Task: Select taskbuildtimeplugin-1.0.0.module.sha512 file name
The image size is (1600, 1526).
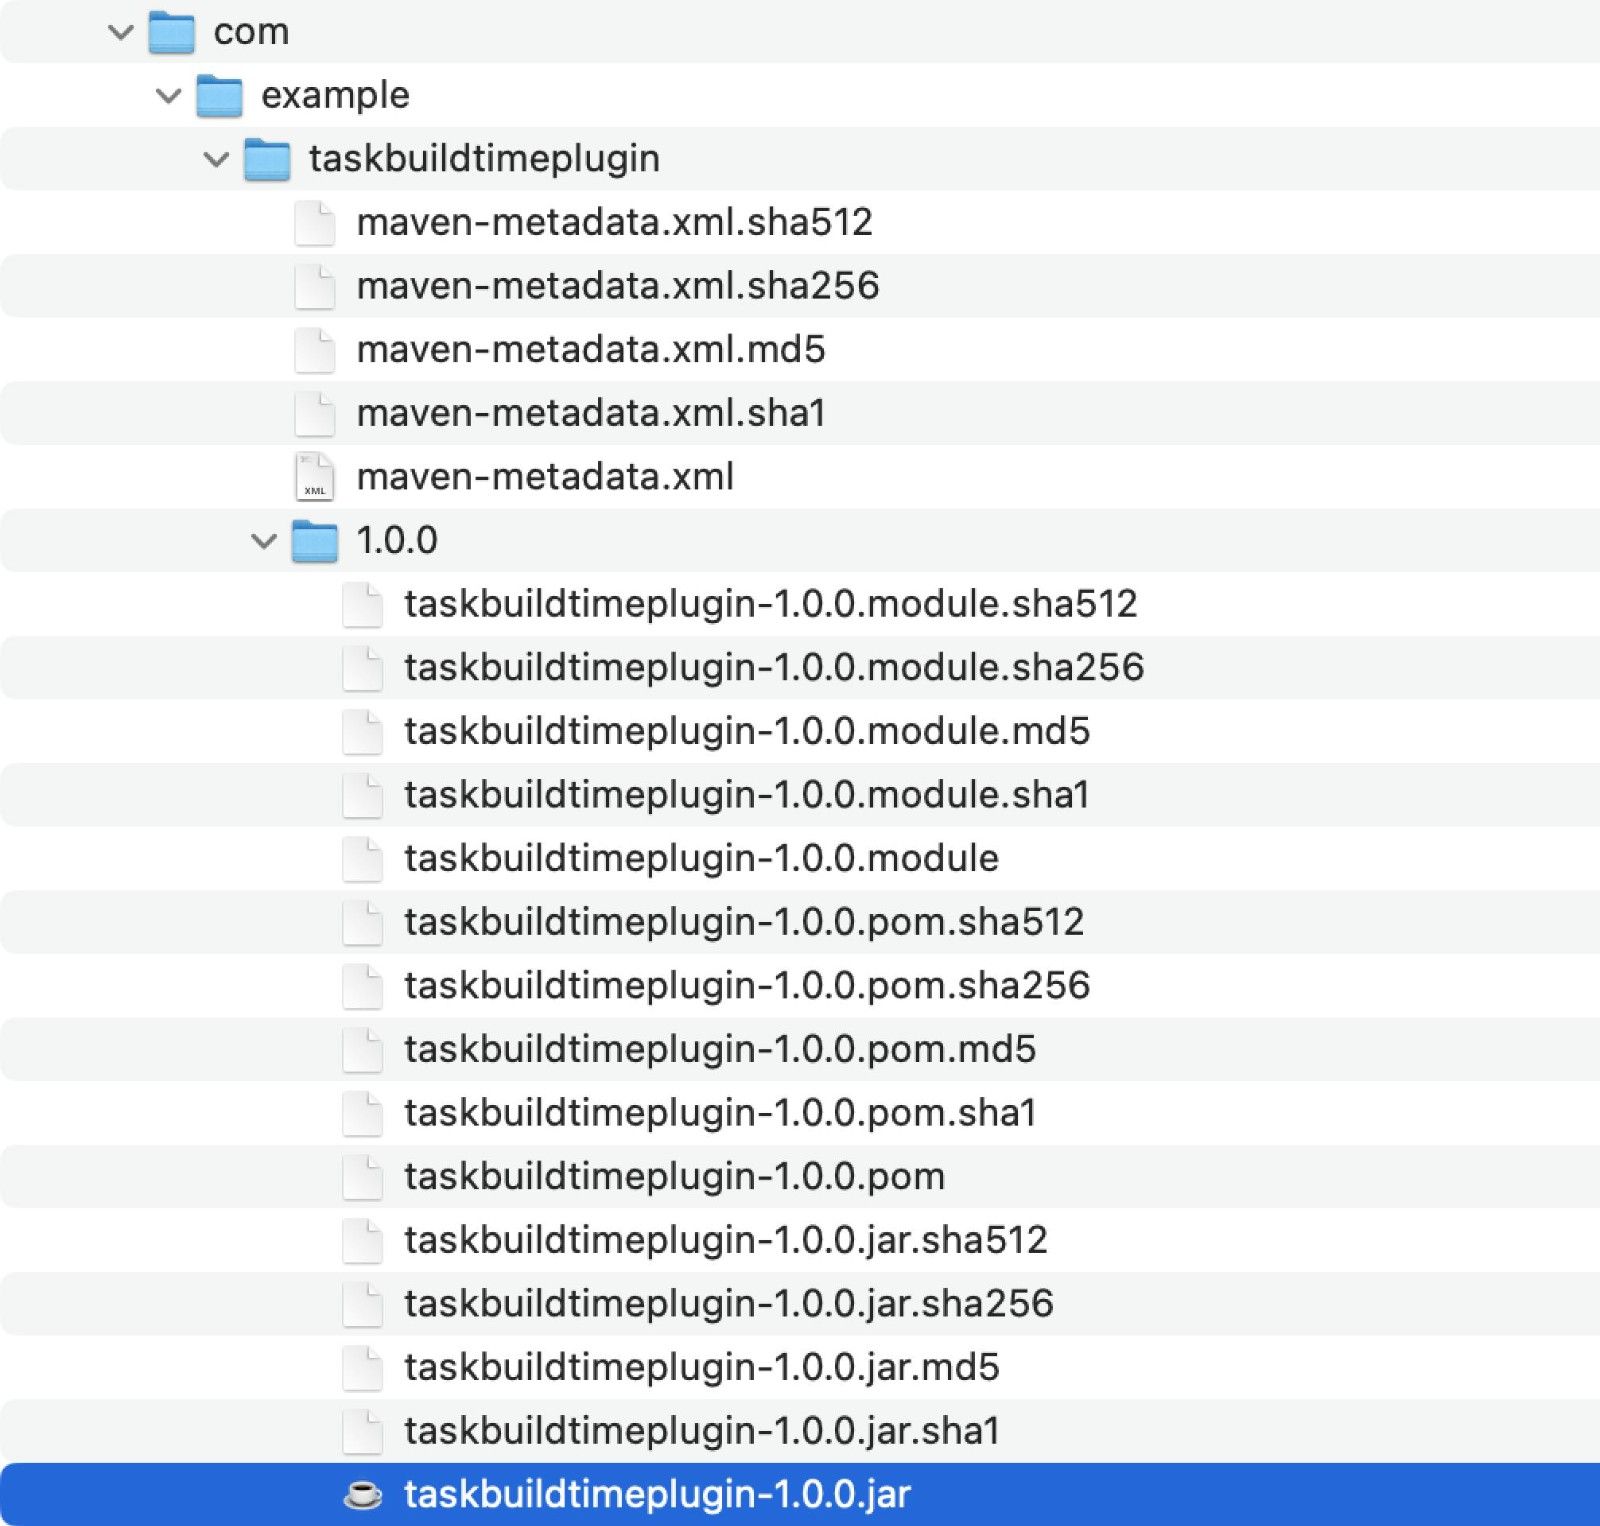Action: (771, 605)
